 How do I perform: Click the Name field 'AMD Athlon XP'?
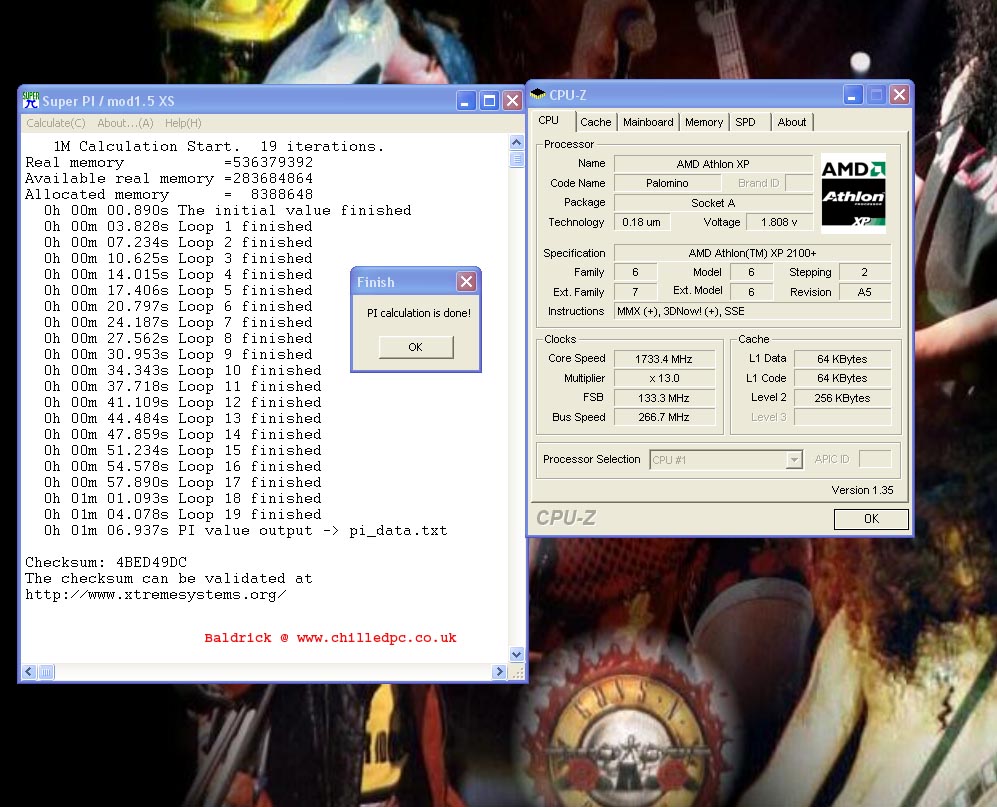coord(713,164)
